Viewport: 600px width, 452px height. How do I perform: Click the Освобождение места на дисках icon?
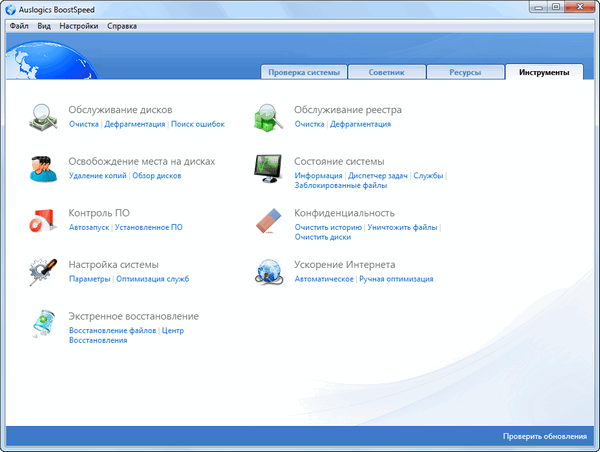click(43, 168)
